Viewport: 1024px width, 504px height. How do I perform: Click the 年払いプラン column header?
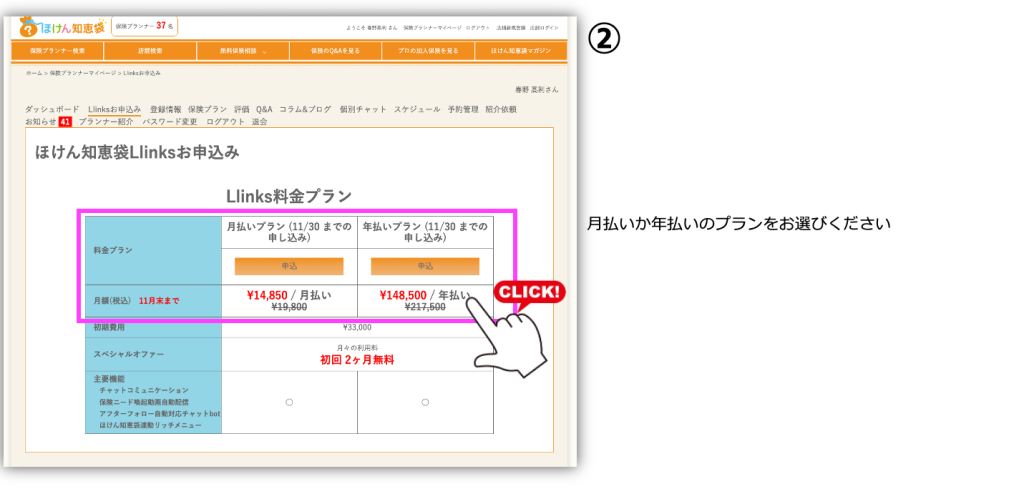[x=425, y=232]
